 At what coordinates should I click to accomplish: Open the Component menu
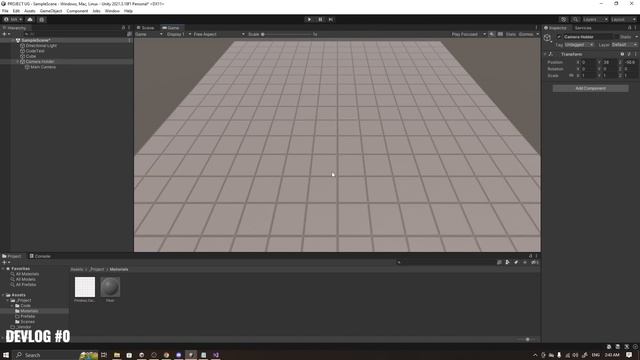click(77, 11)
